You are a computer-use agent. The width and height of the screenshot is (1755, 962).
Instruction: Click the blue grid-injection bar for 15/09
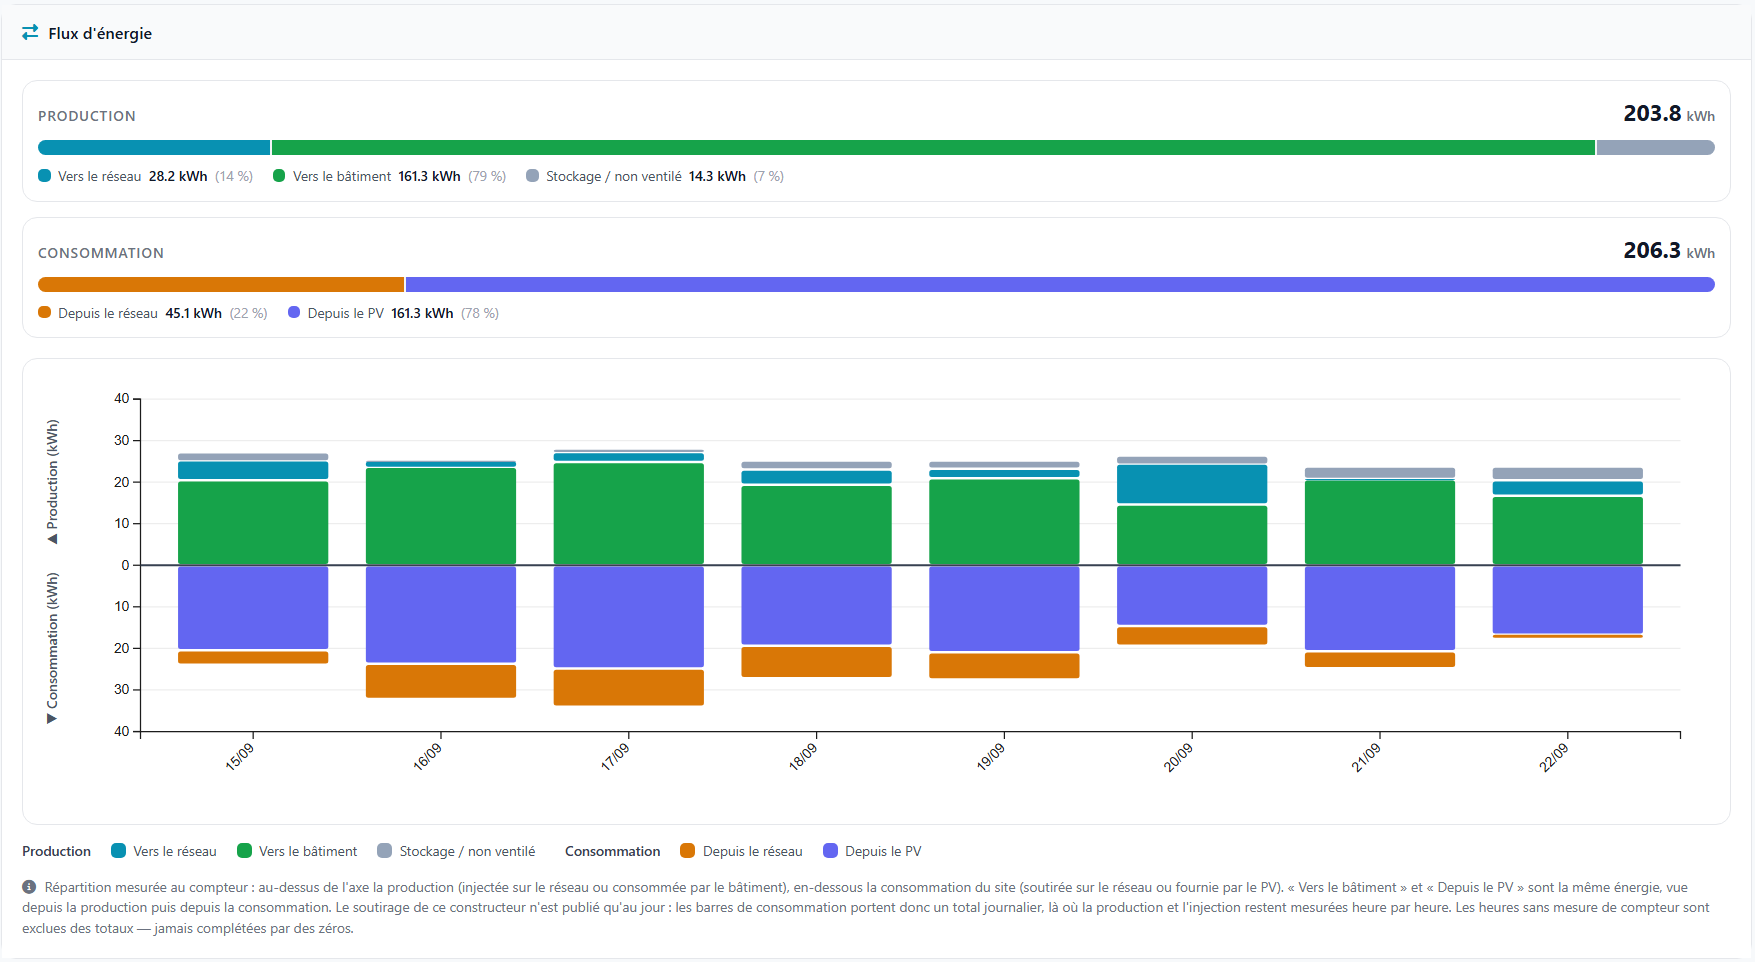coord(253,470)
